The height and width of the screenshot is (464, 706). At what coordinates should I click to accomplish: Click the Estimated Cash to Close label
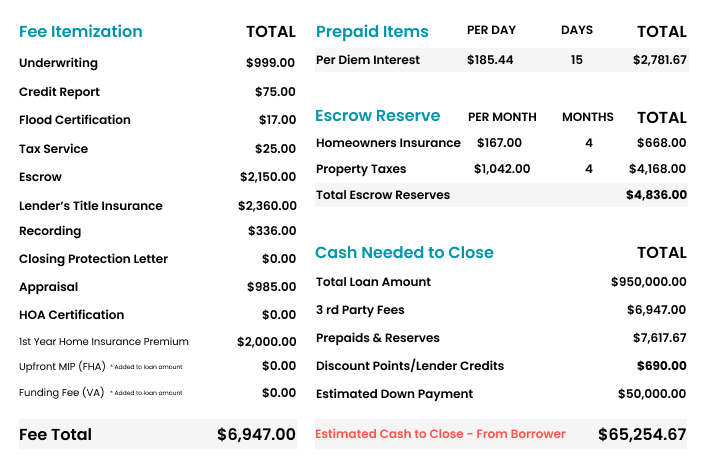pyautogui.click(x=440, y=434)
